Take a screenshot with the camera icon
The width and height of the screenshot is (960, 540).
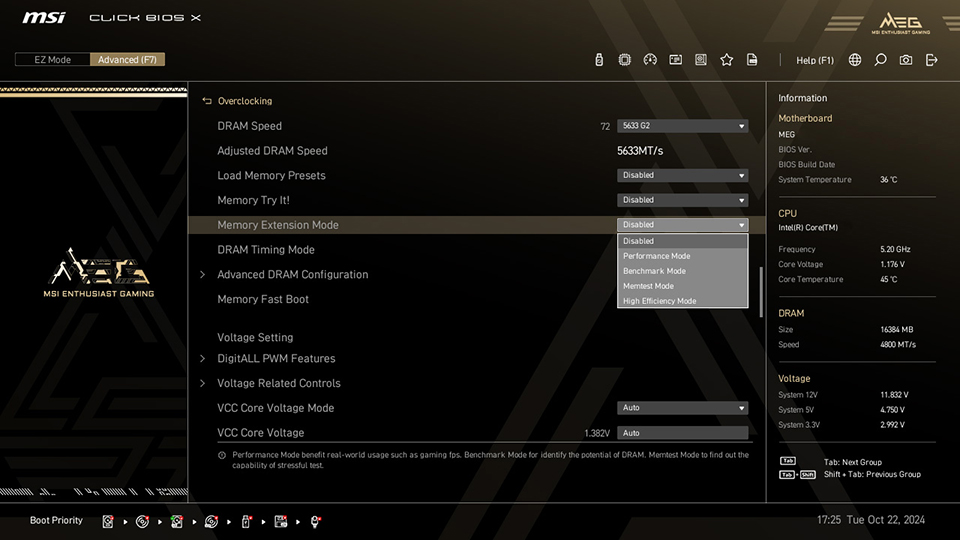tap(906, 59)
